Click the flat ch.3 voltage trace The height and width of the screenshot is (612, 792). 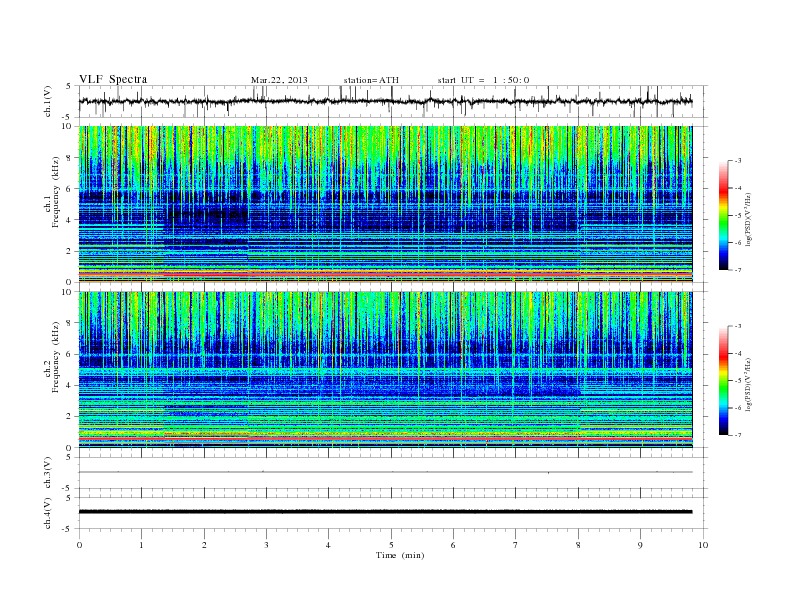[385, 472]
